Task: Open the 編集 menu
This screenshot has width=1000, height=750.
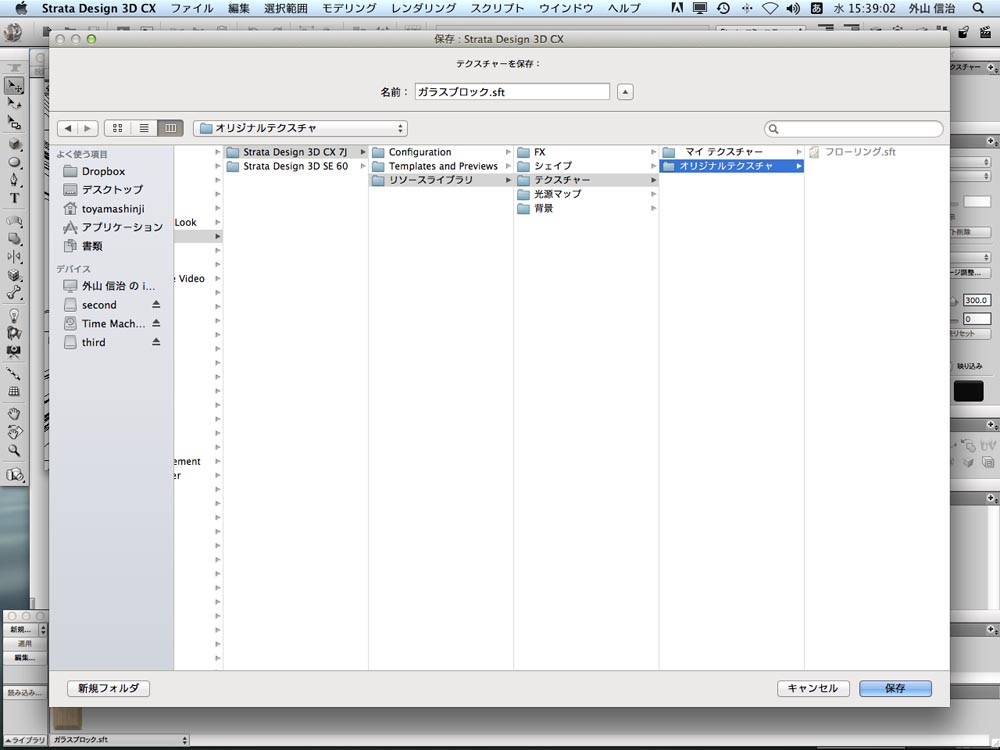Action: point(239,8)
